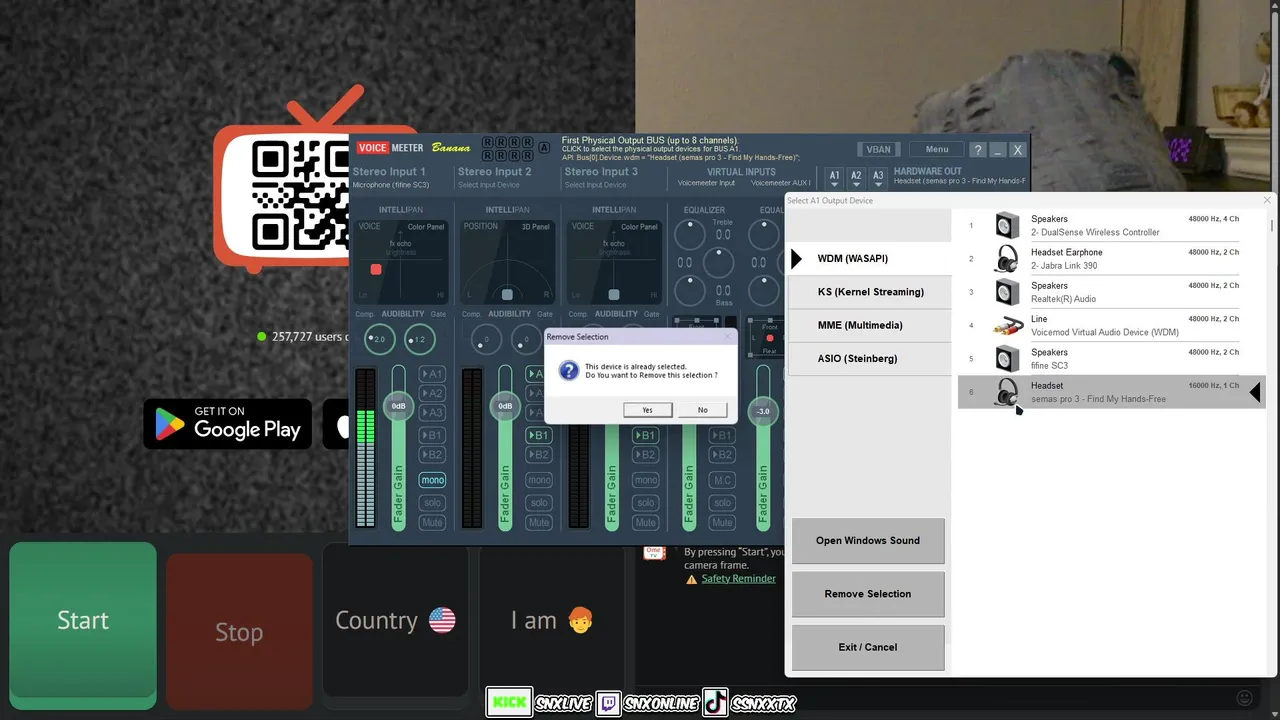Open the A3 hardware output dropdown
The image size is (1280, 720).
[878, 177]
